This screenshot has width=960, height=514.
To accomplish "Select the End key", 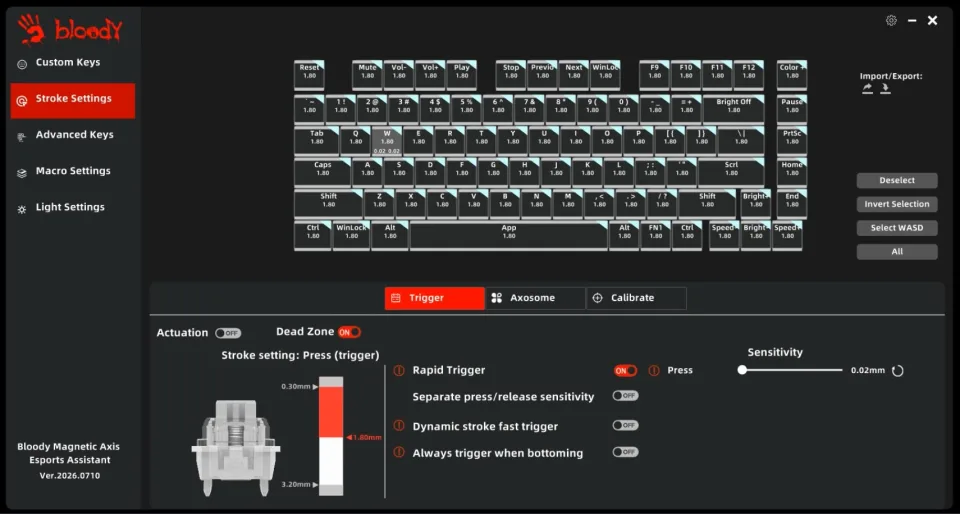I will pos(792,204).
